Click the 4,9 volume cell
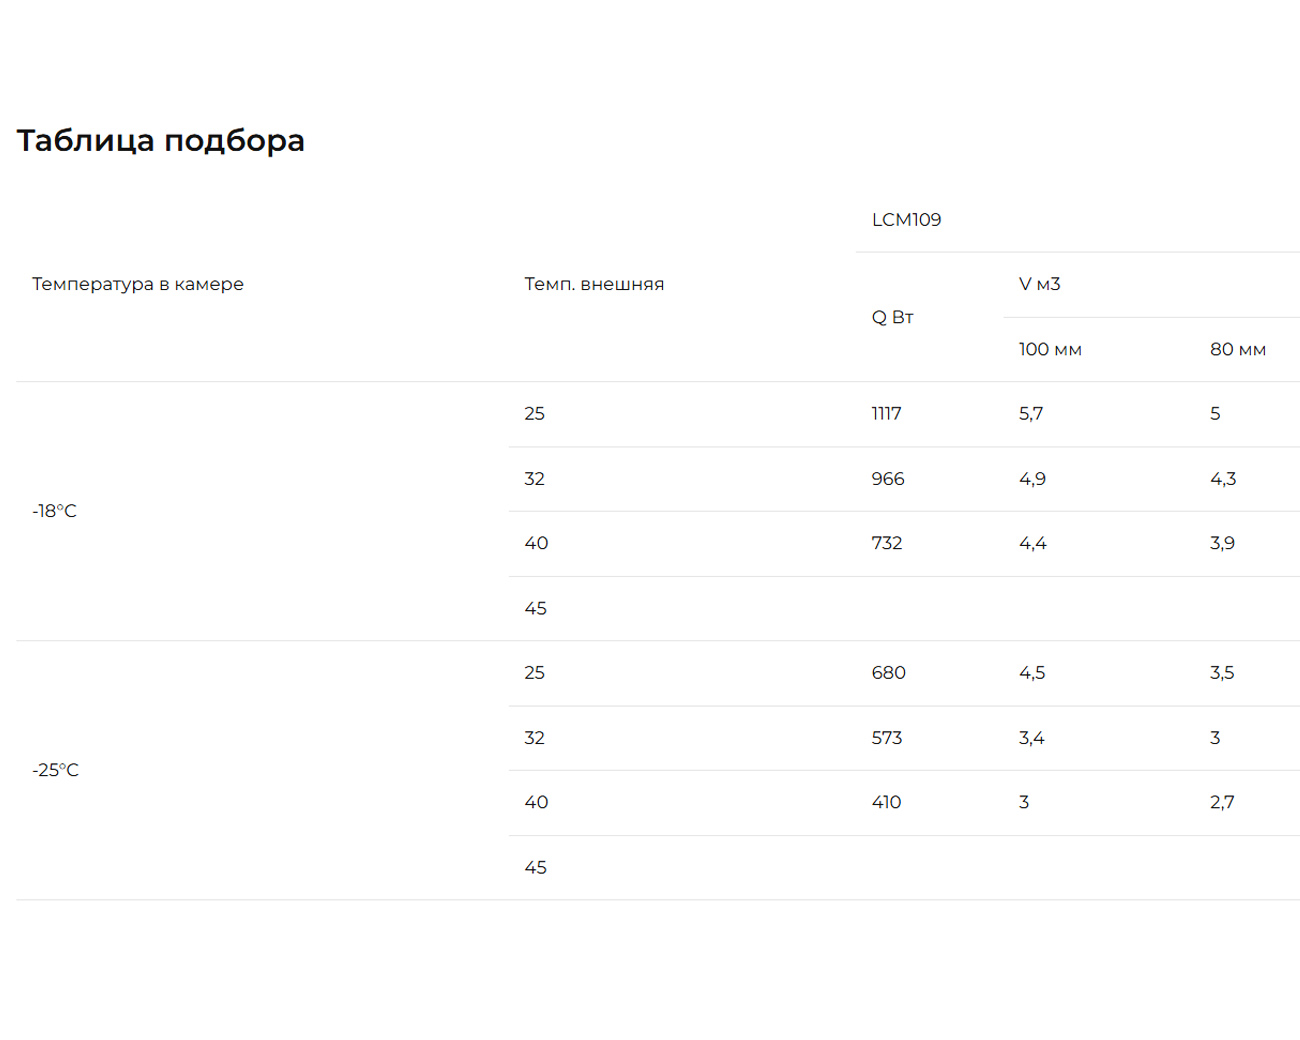 (1032, 479)
